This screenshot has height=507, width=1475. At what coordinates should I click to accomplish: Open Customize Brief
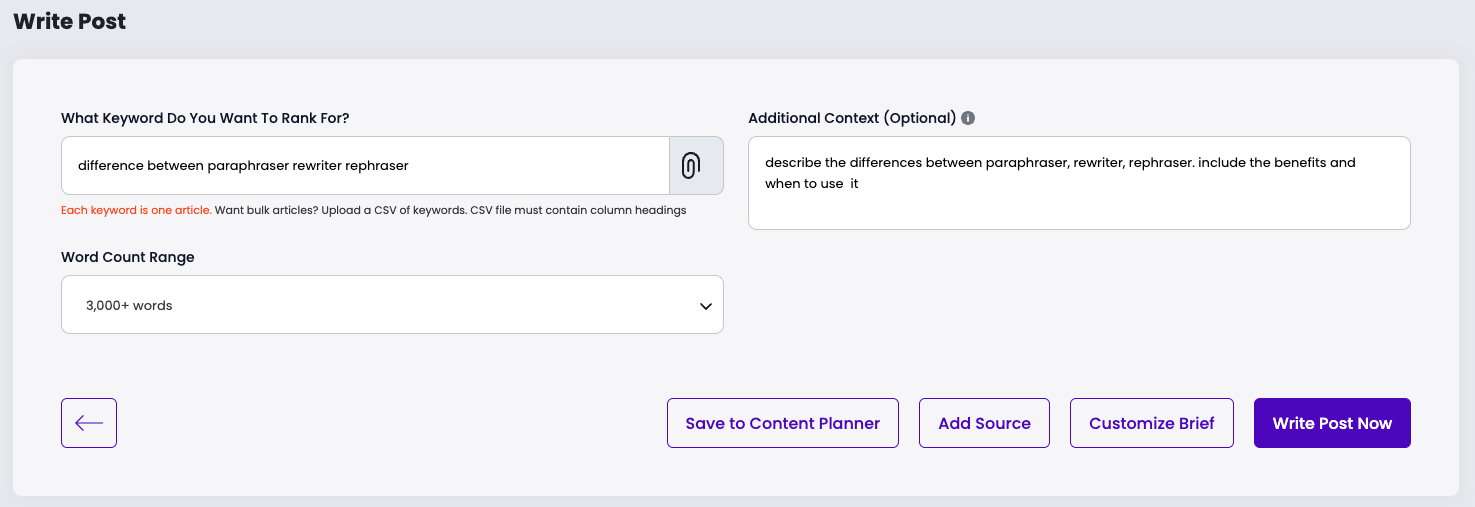pyautogui.click(x=1151, y=423)
